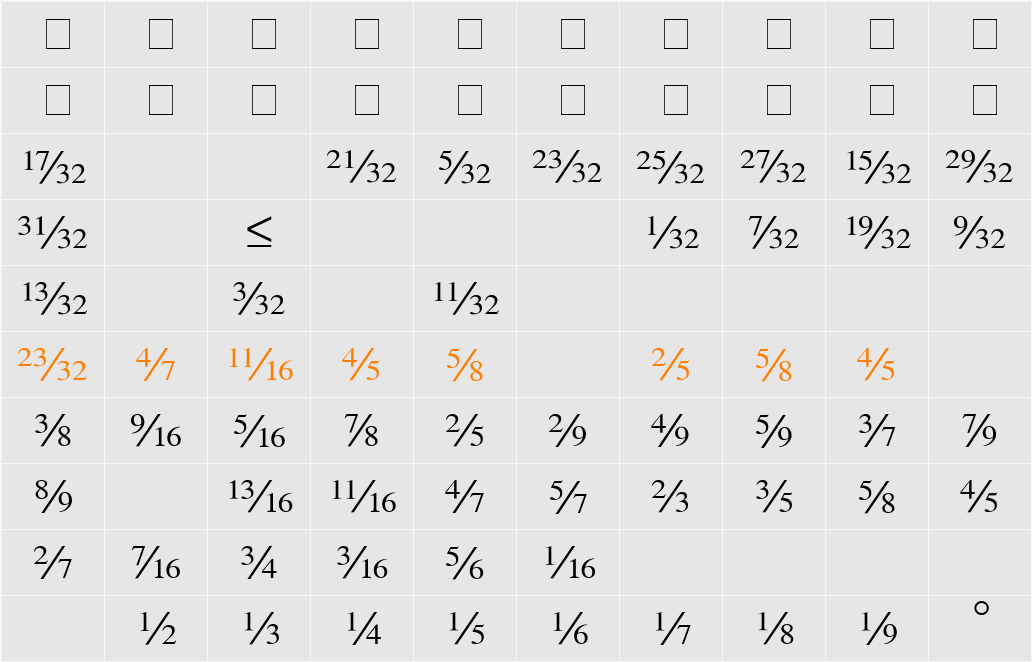Viewport: 1032px width, 662px height.
Task: Click the 1/32 fraction glyph
Action: coord(672,233)
